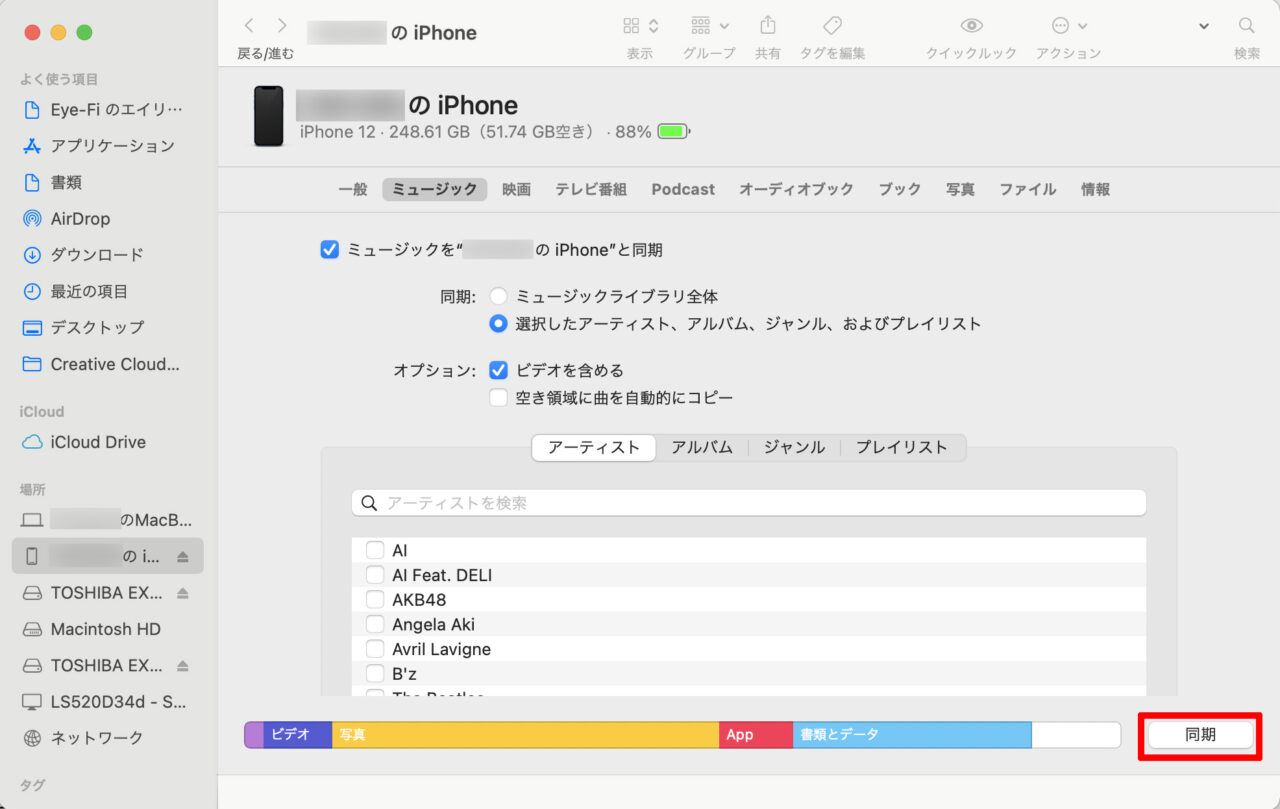Switch to the 一般 tab
1280x809 pixels.
(353, 189)
